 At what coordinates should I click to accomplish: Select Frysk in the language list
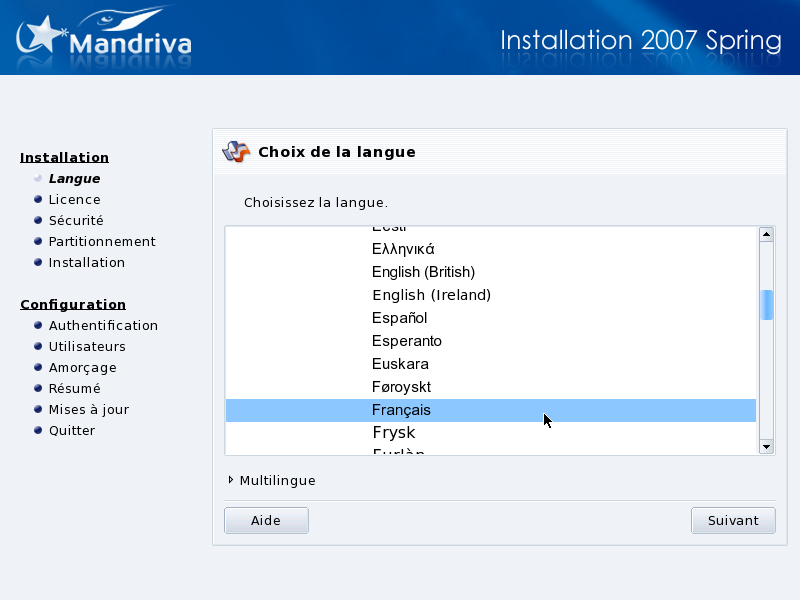(393, 432)
